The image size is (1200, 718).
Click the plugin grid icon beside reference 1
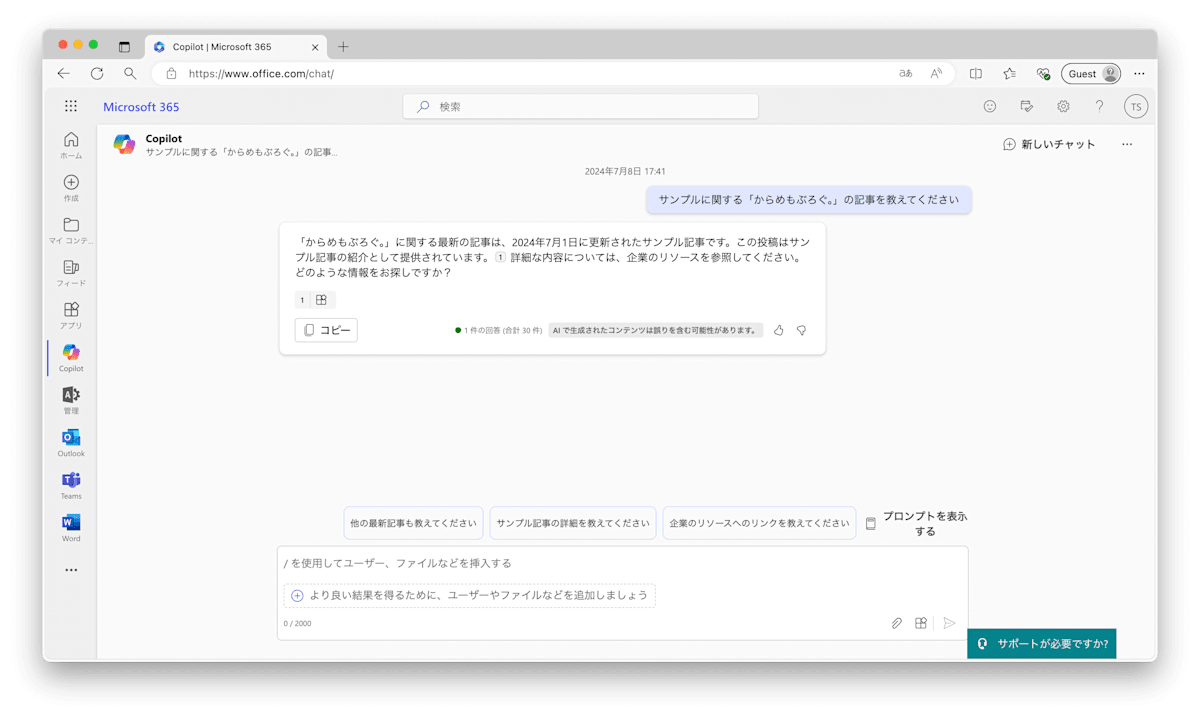pos(321,300)
